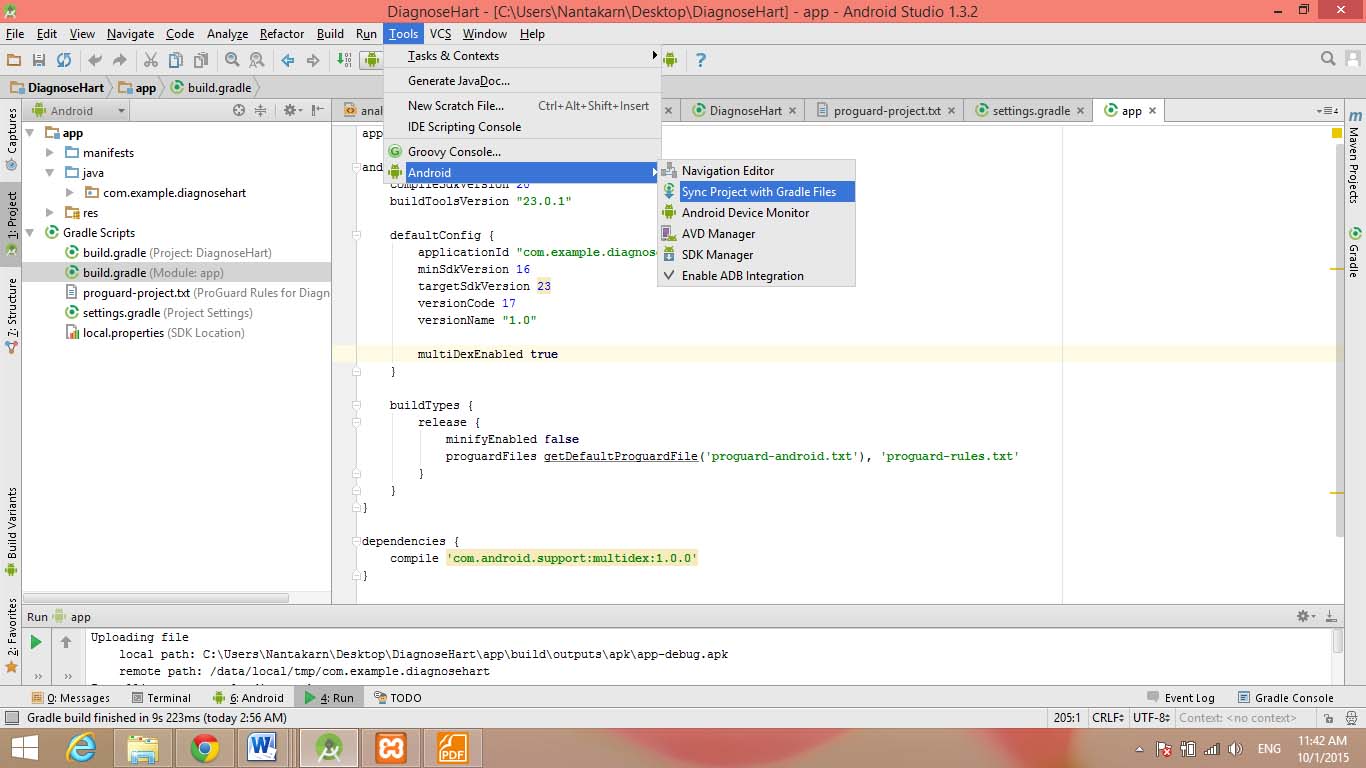Select Generate JavaDoc menu item
The height and width of the screenshot is (768, 1366).
tap(522, 81)
